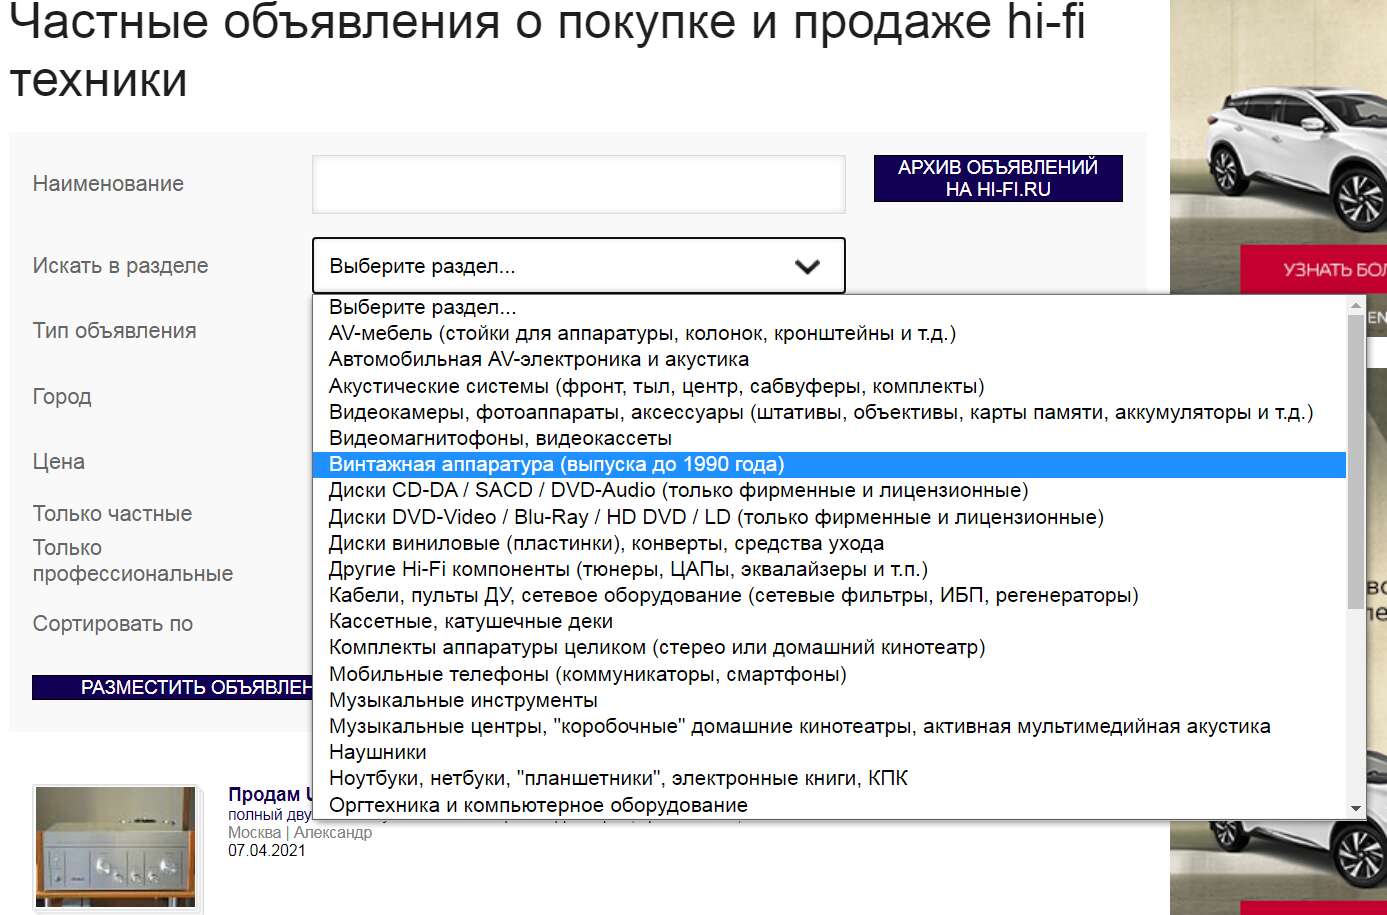Click the dropdown chevron arrow in section selector
The width and height of the screenshot is (1387, 915).
click(806, 266)
